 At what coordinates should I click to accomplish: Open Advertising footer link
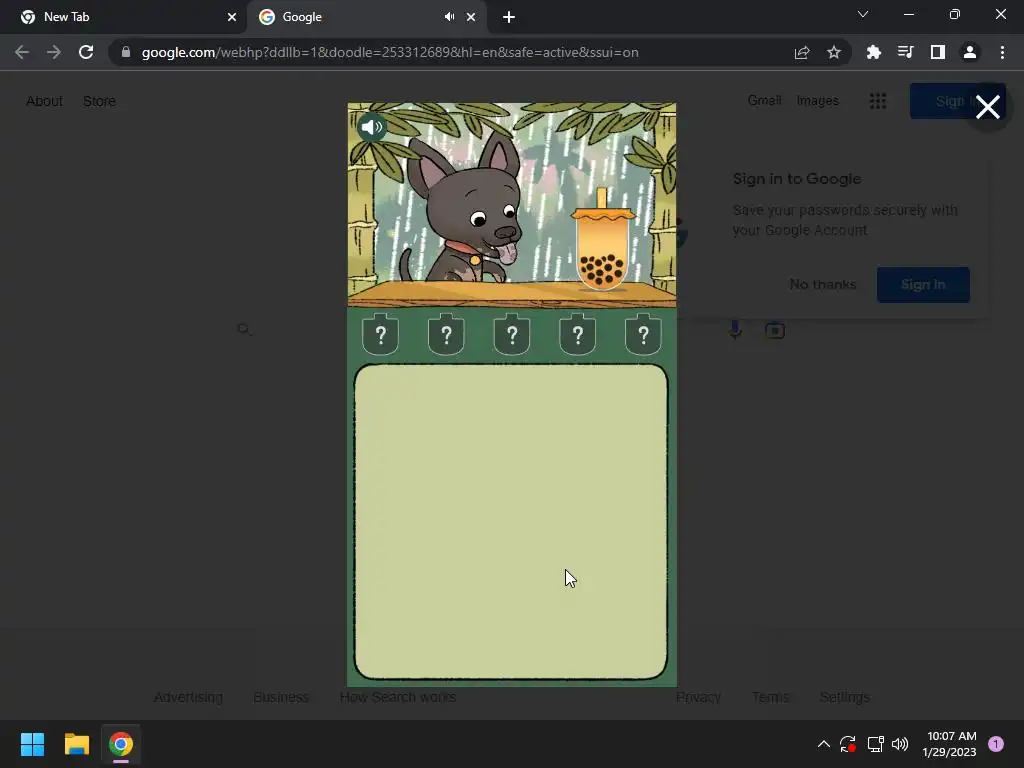tap(188, 697)
